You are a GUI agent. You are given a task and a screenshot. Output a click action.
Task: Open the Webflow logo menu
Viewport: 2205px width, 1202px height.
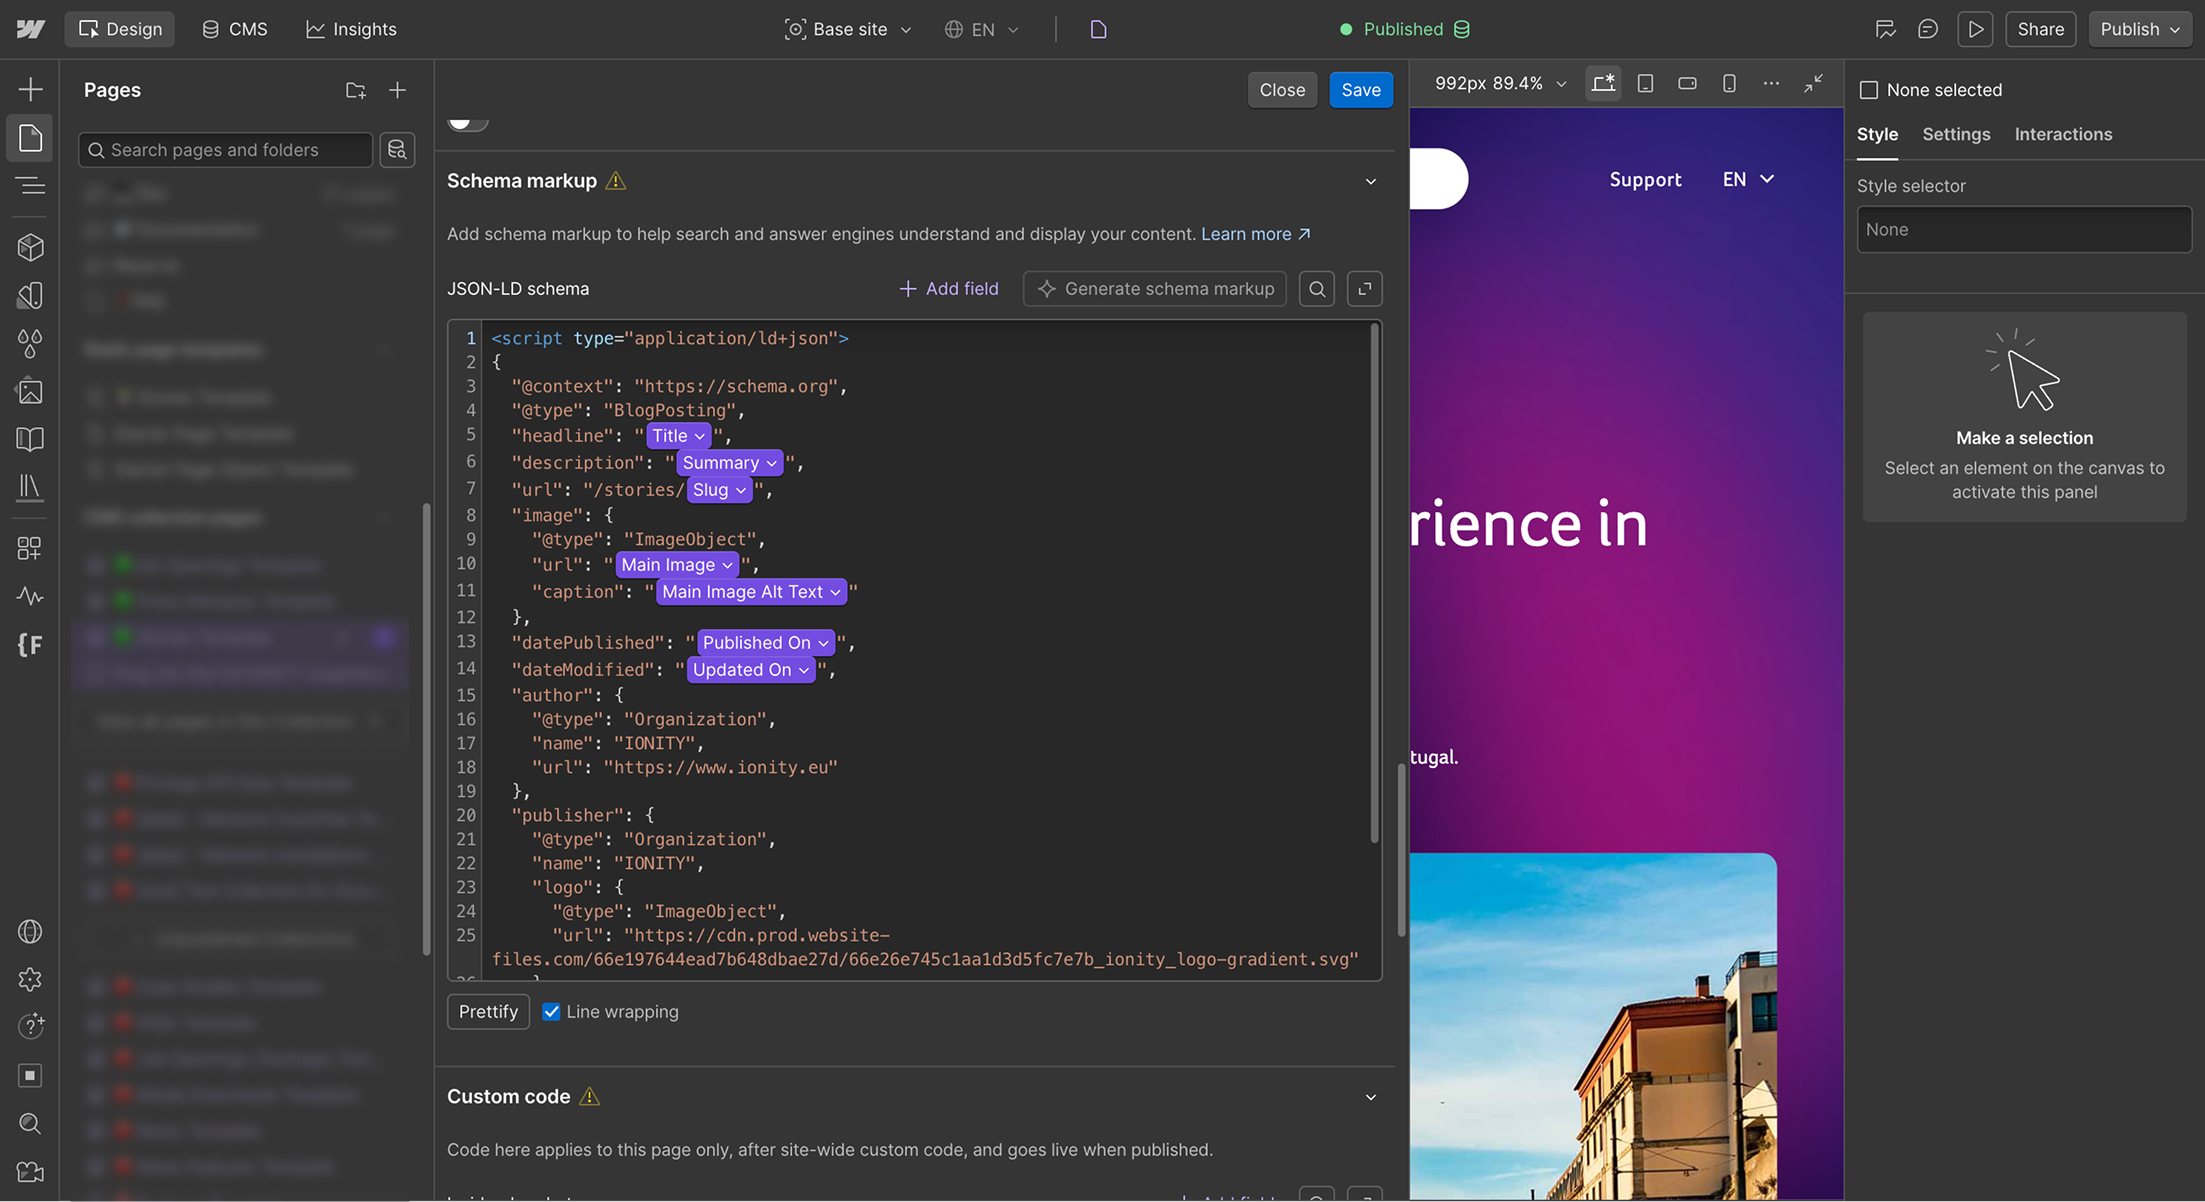[x=30, y=29]
